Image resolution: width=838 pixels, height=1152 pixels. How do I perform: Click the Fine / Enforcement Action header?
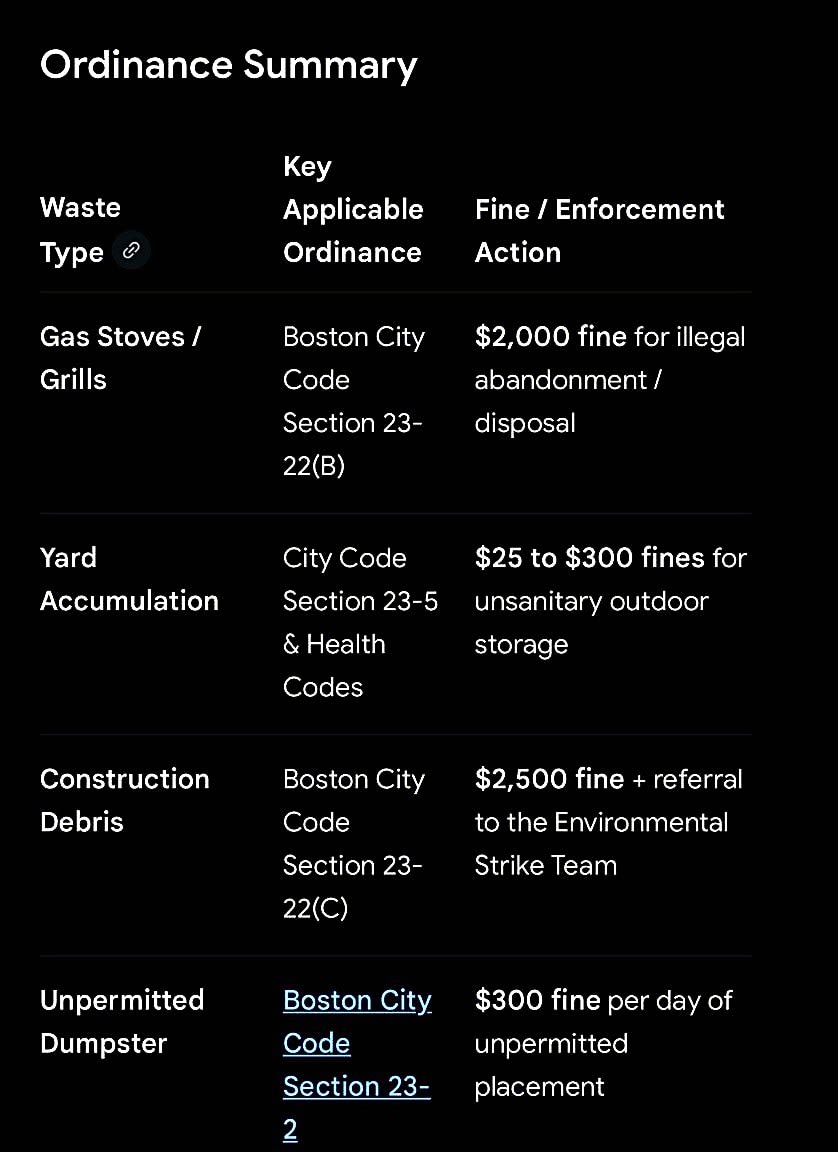click(599, 231)
